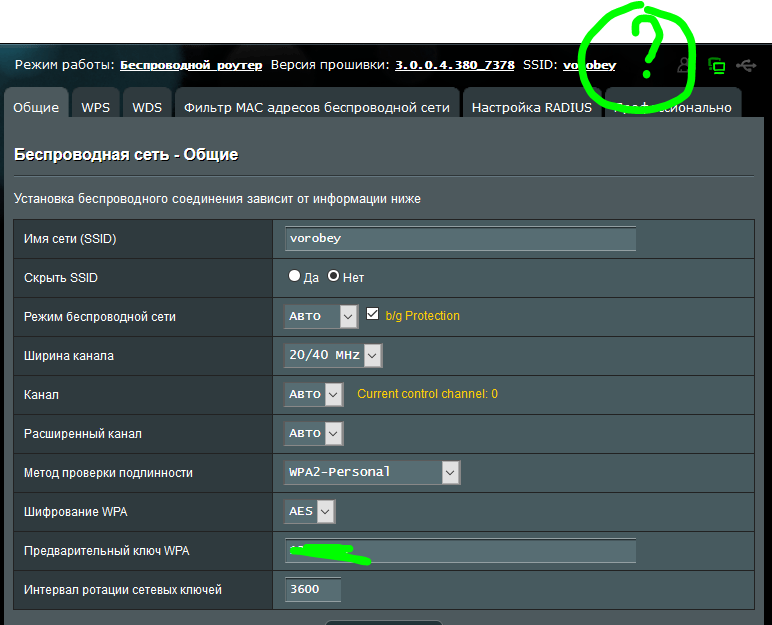This screenshot has height=625, width=772.
Task: Select 'Нет' for hide SSID option
Action: click(334, 277)
